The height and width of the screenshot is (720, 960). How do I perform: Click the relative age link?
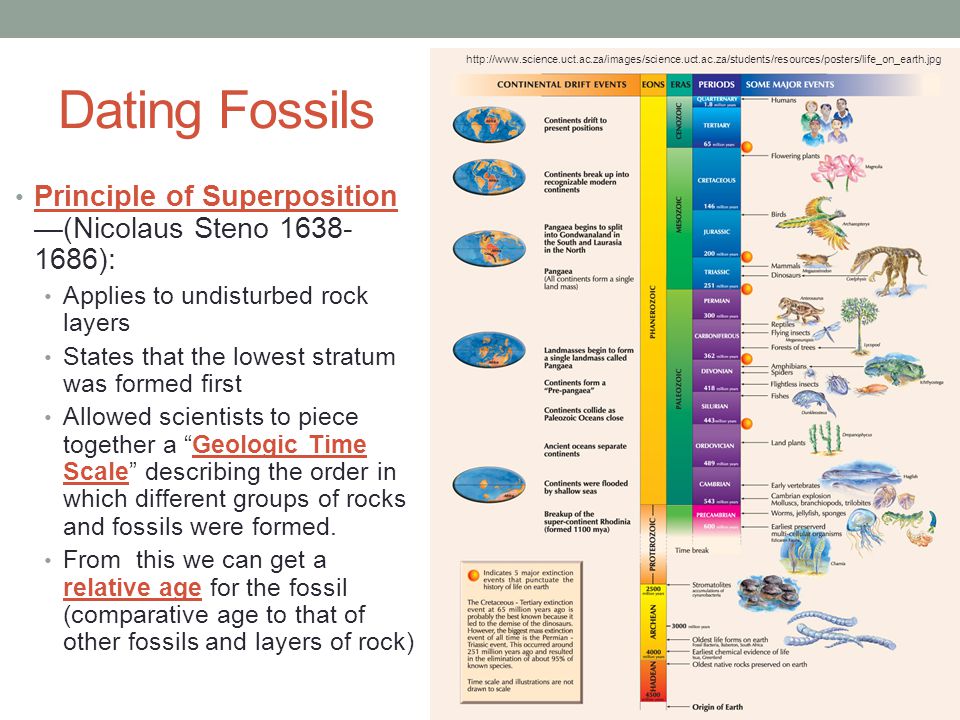tap(132, 588)
